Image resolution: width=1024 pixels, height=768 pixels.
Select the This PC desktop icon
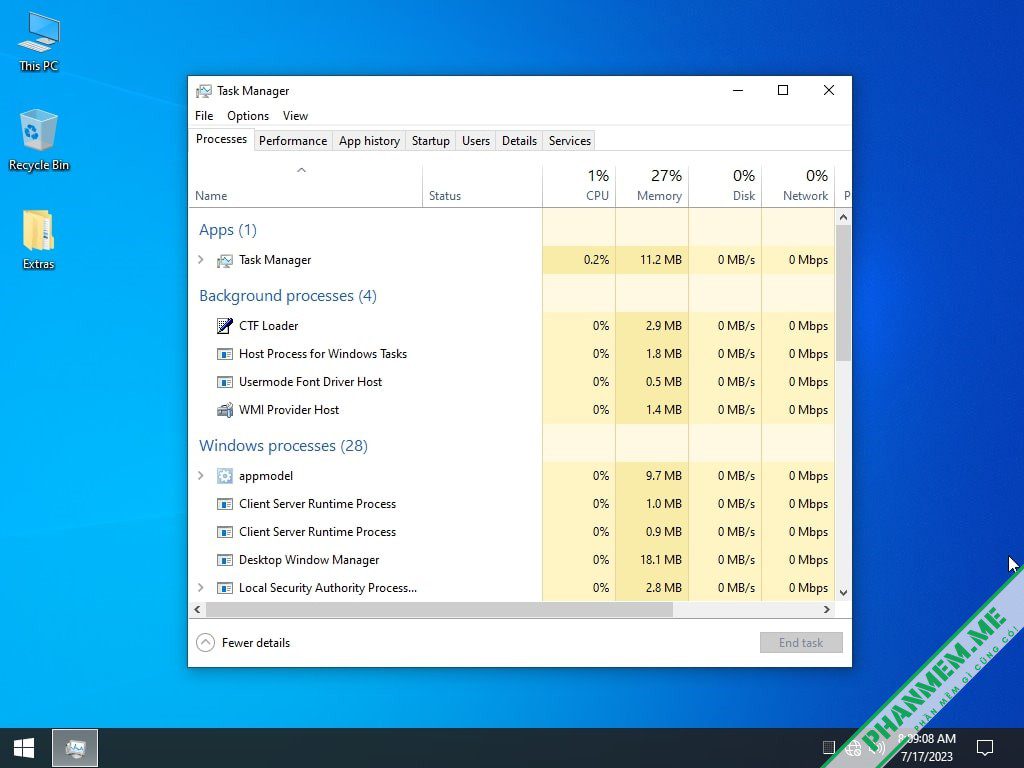coord(39,42)
